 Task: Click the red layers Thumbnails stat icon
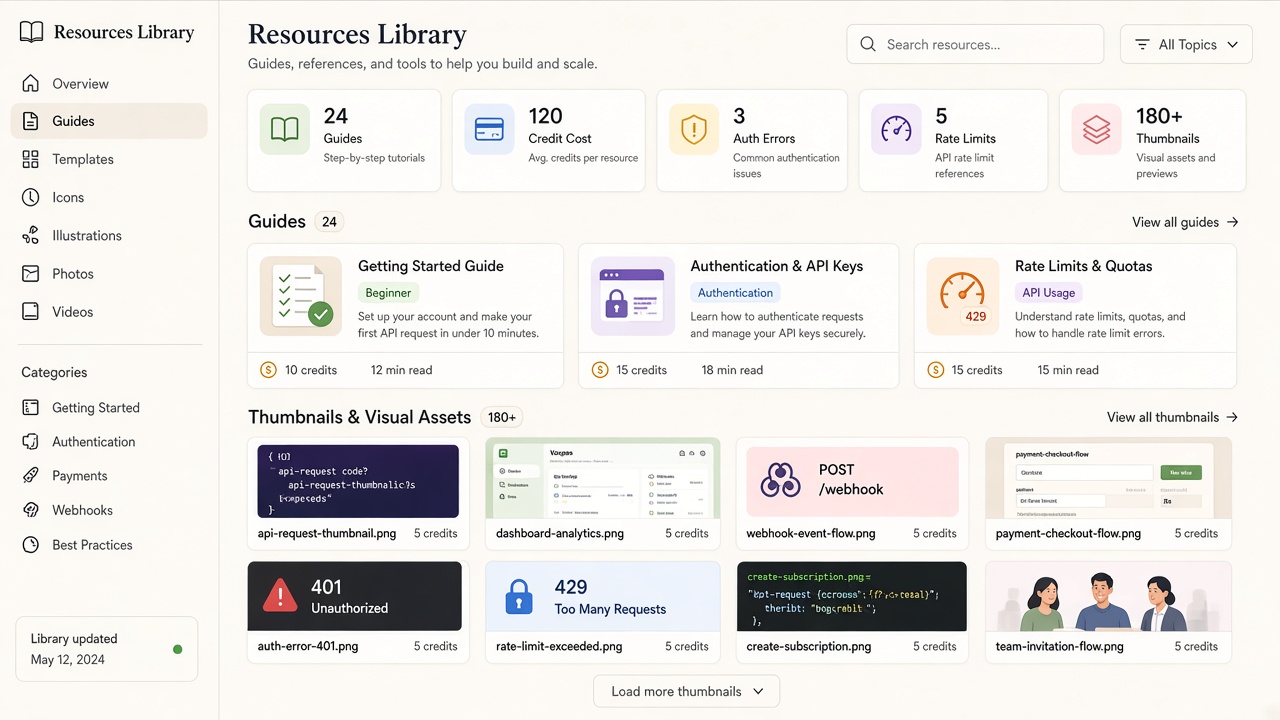[x=1097, y=130]
